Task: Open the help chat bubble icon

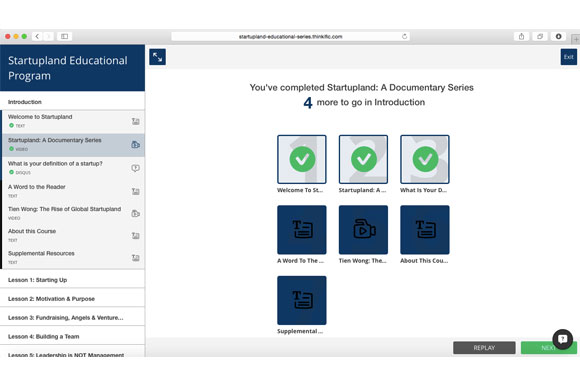Action: (x=563, y=339)
